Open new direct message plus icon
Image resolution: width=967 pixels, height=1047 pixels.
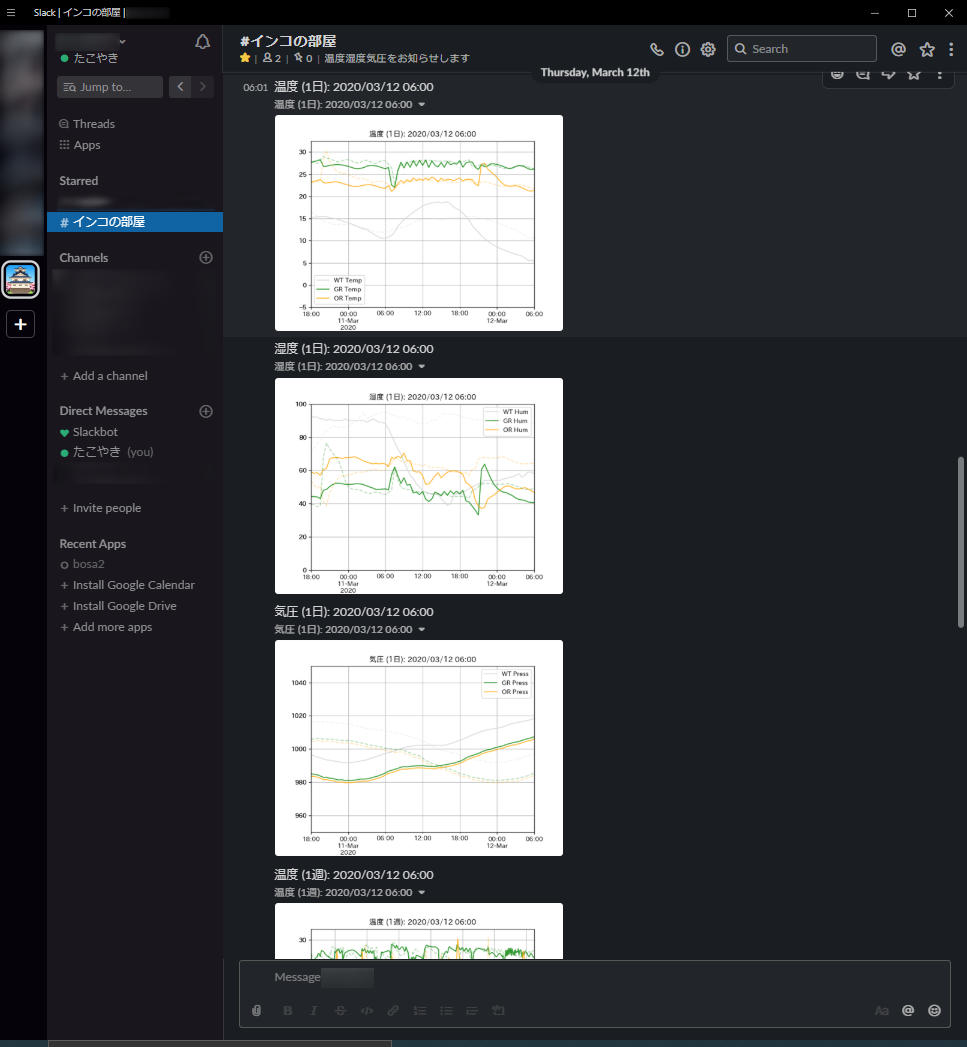click(206, 411)
